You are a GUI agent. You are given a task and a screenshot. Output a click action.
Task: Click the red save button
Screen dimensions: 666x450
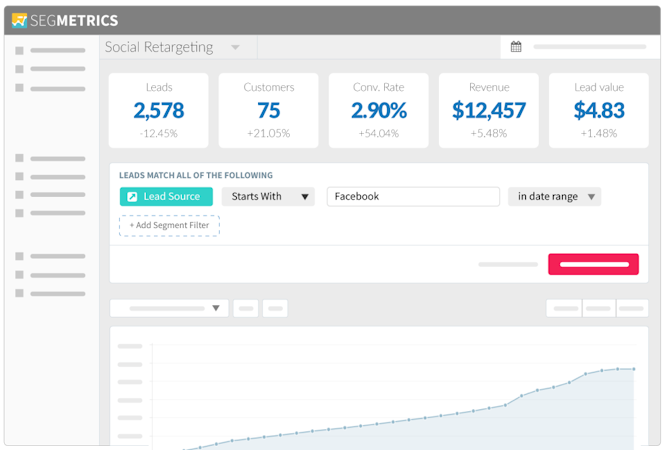[x=593, y=264]
